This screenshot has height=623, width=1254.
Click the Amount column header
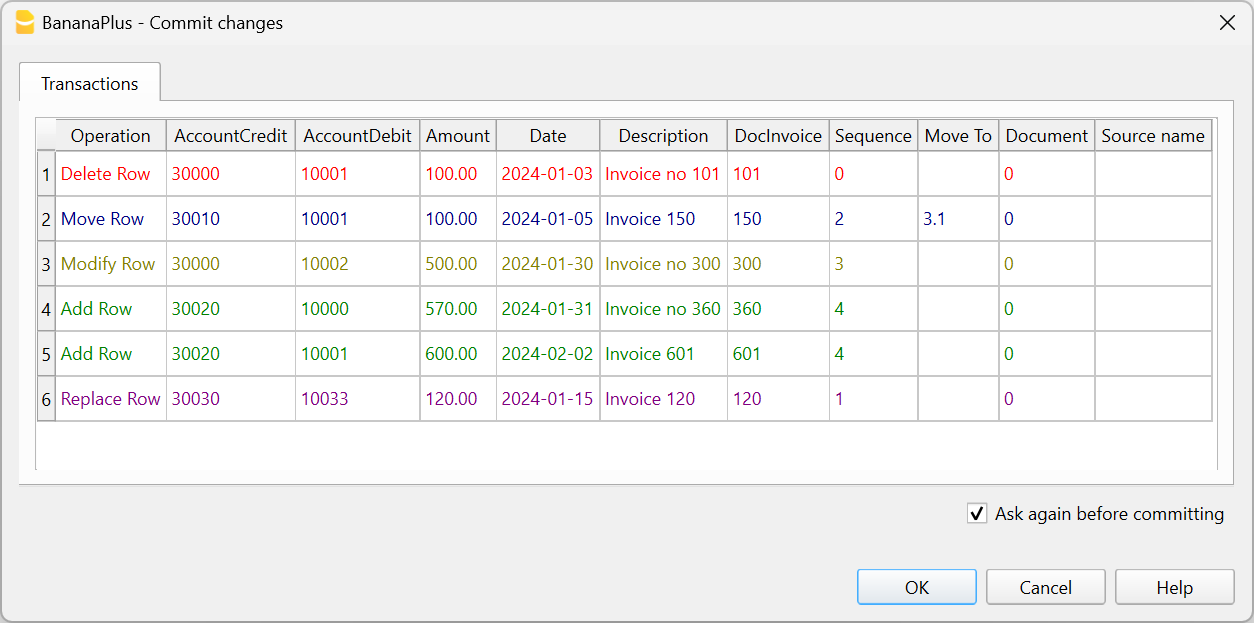[458, 136]
